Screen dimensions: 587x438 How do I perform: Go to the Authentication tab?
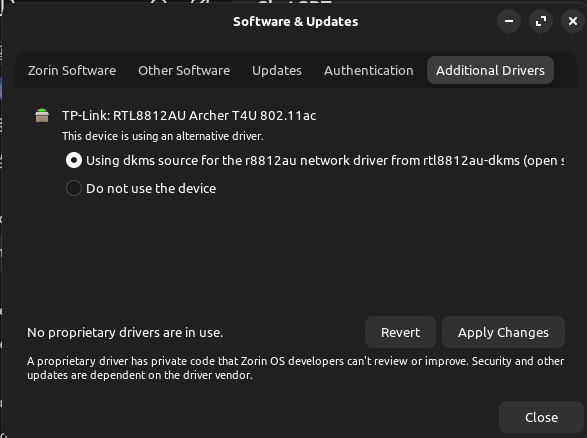[368, 70]
